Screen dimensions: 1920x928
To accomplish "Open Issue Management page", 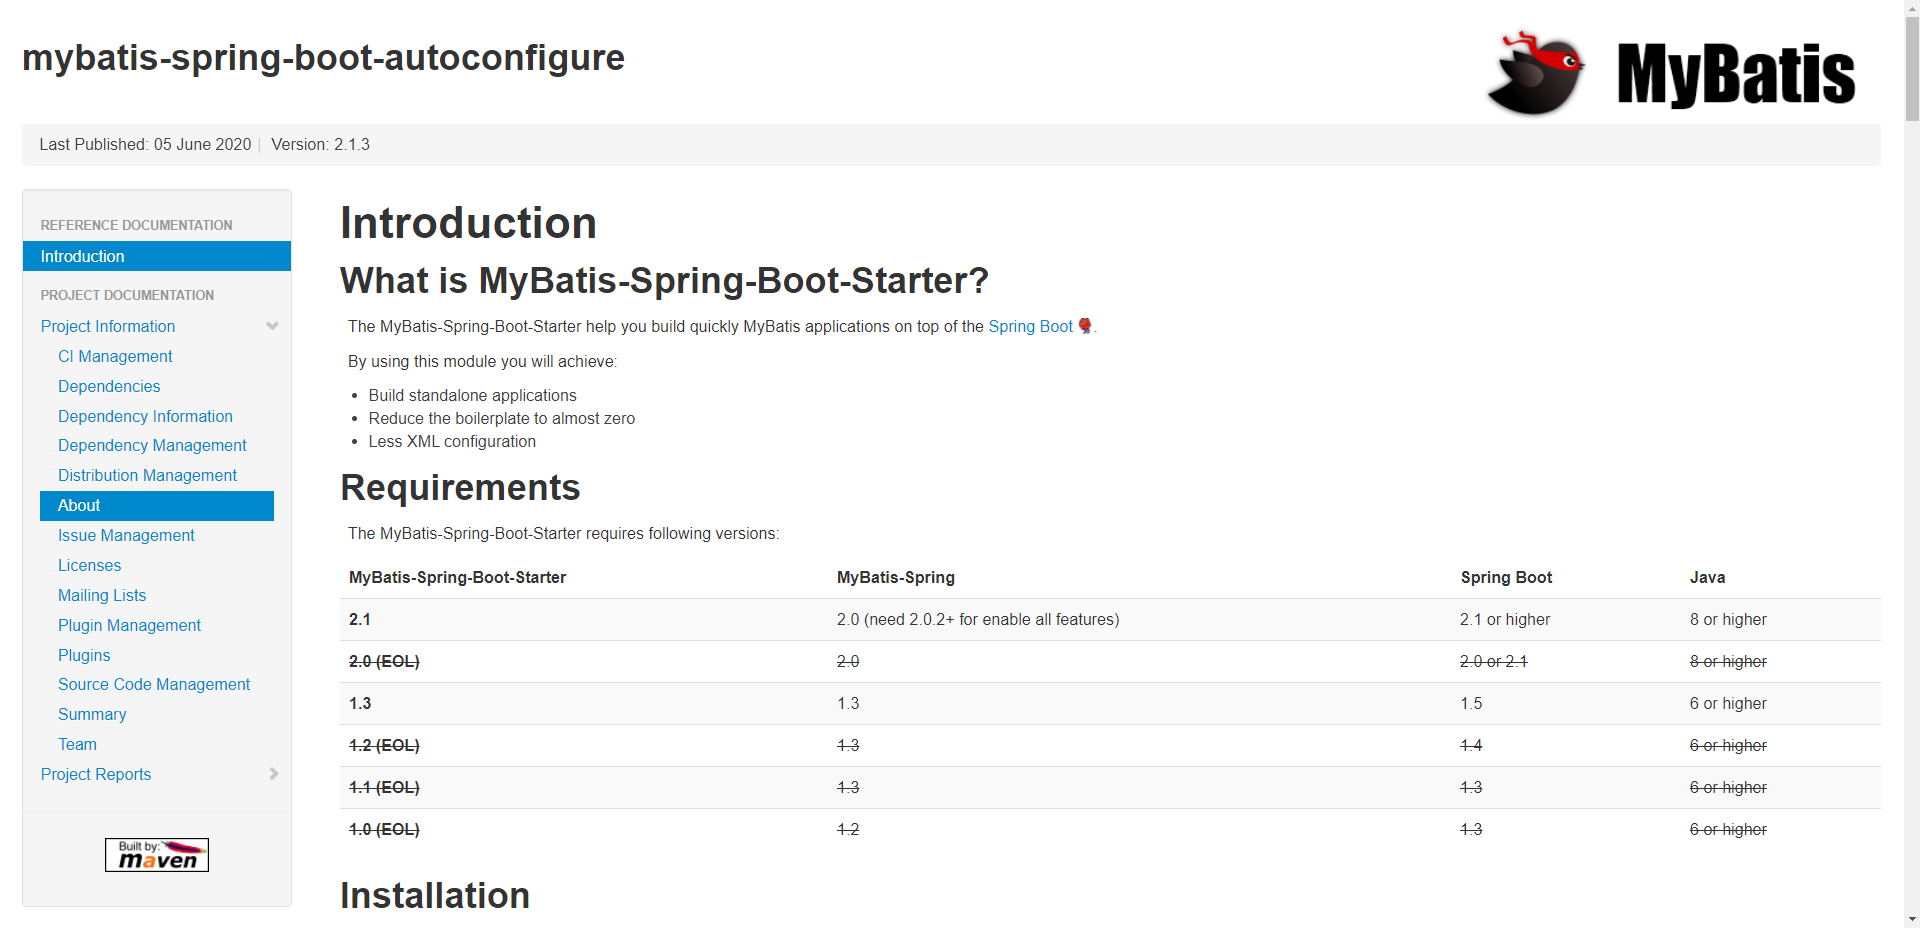I will click(126, 535).
